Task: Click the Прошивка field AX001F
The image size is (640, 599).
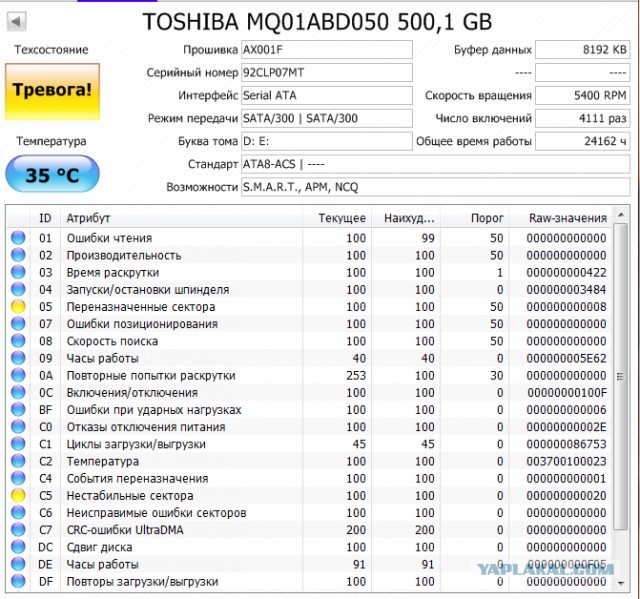Action: coord(327,50)
